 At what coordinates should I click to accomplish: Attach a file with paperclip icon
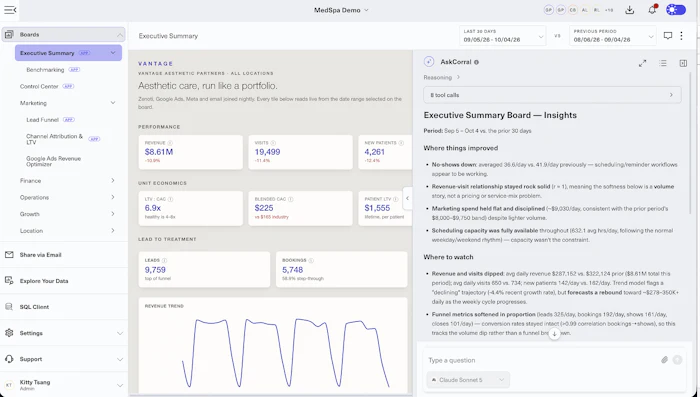pyautogui.click(x=664, y=360)
